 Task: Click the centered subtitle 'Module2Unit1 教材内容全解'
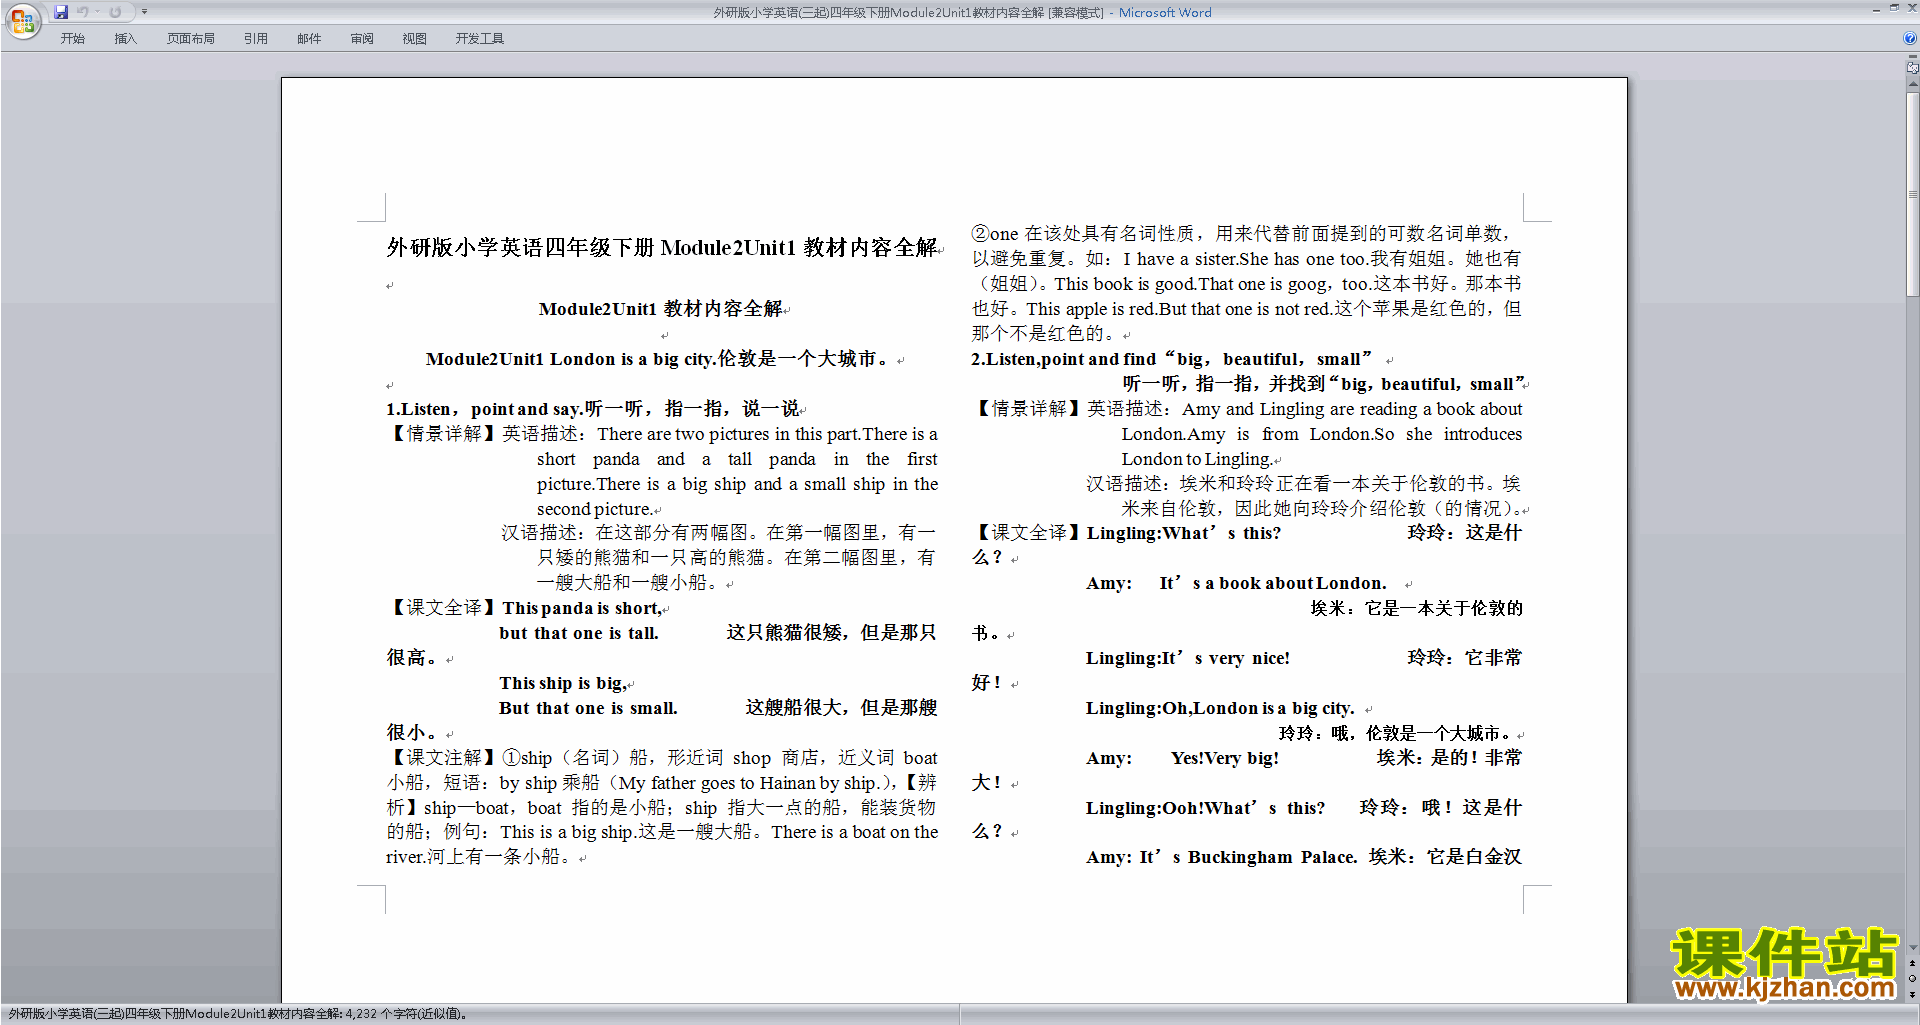(661, 309)
